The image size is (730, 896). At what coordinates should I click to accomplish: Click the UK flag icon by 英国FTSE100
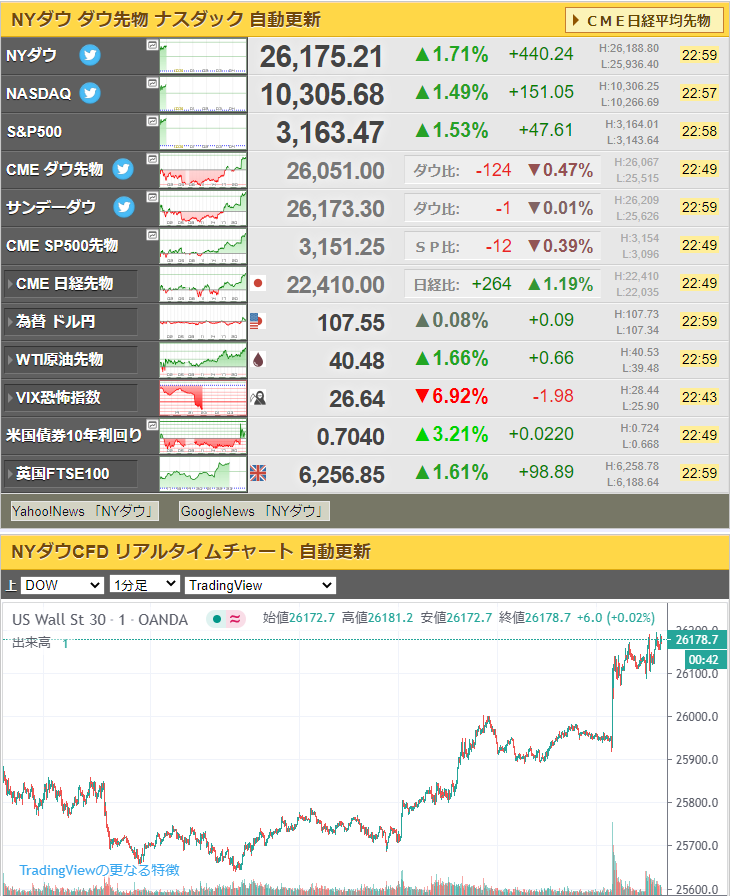258,473
